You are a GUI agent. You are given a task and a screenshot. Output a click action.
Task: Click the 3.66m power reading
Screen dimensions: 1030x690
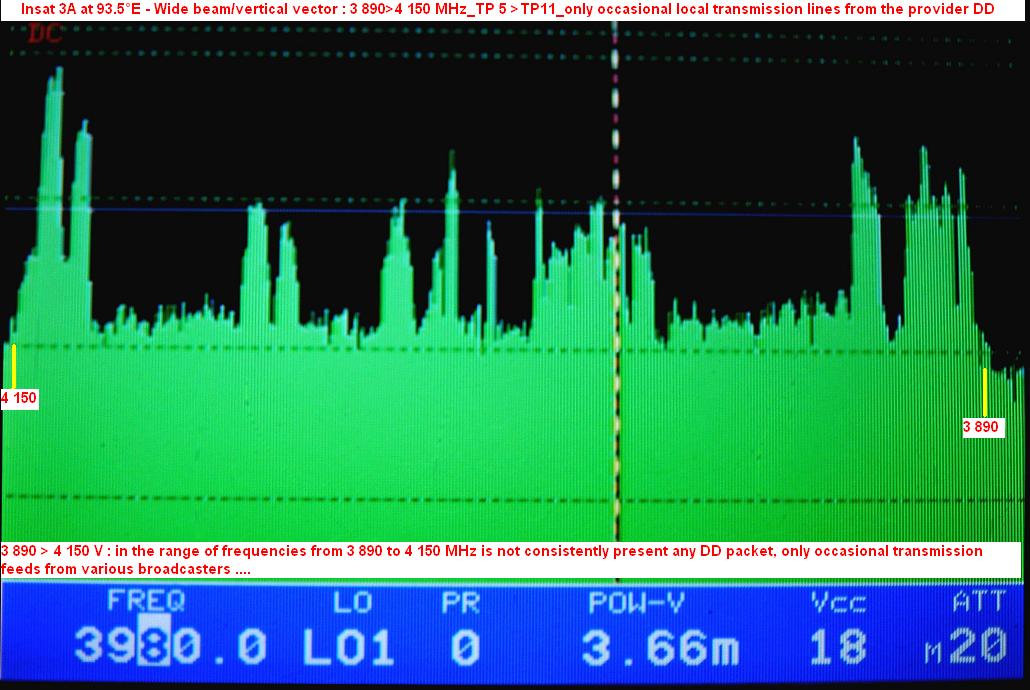[660, 647]
